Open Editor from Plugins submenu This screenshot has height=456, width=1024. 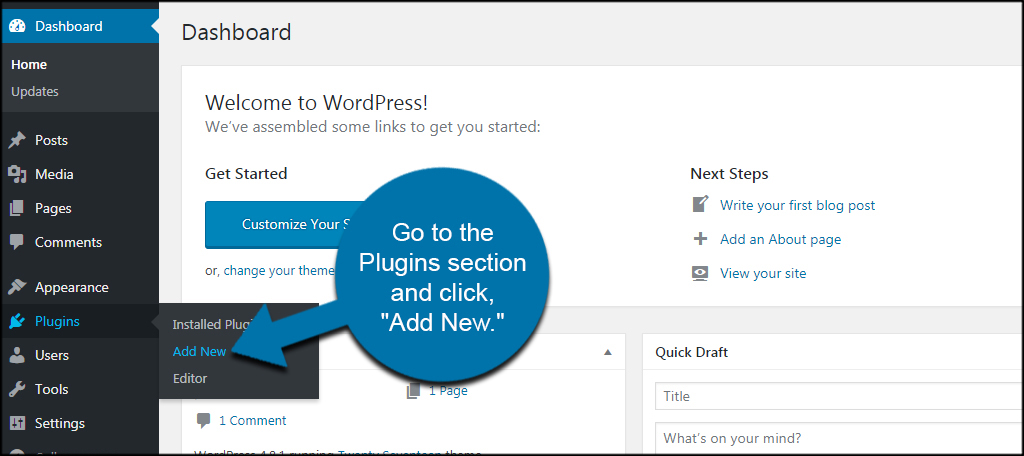pyautogui.click(x=190, y=378)
